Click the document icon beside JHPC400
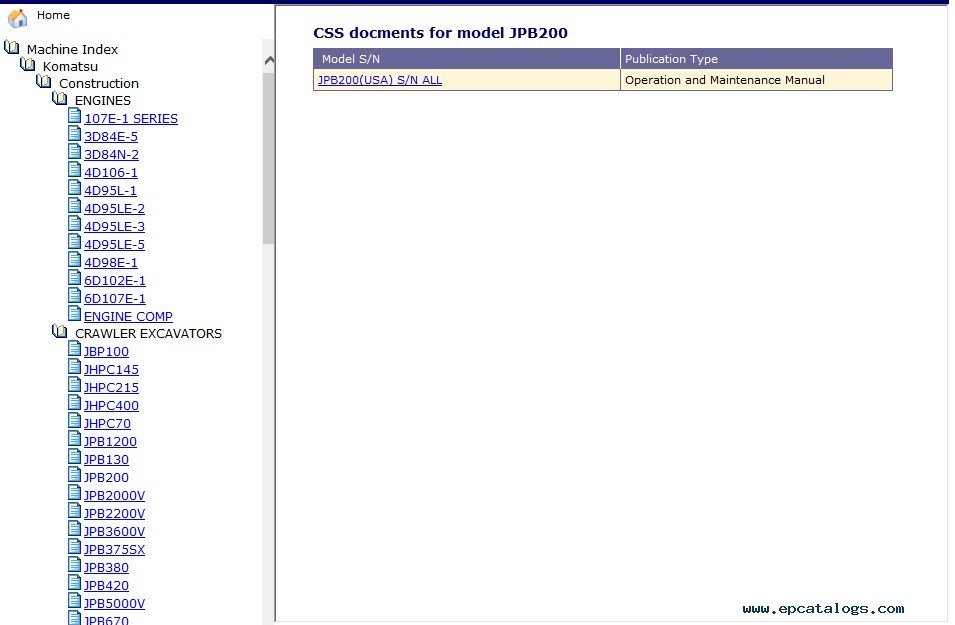The height and width of the screenshot is (625, 955). coord(74,403)
